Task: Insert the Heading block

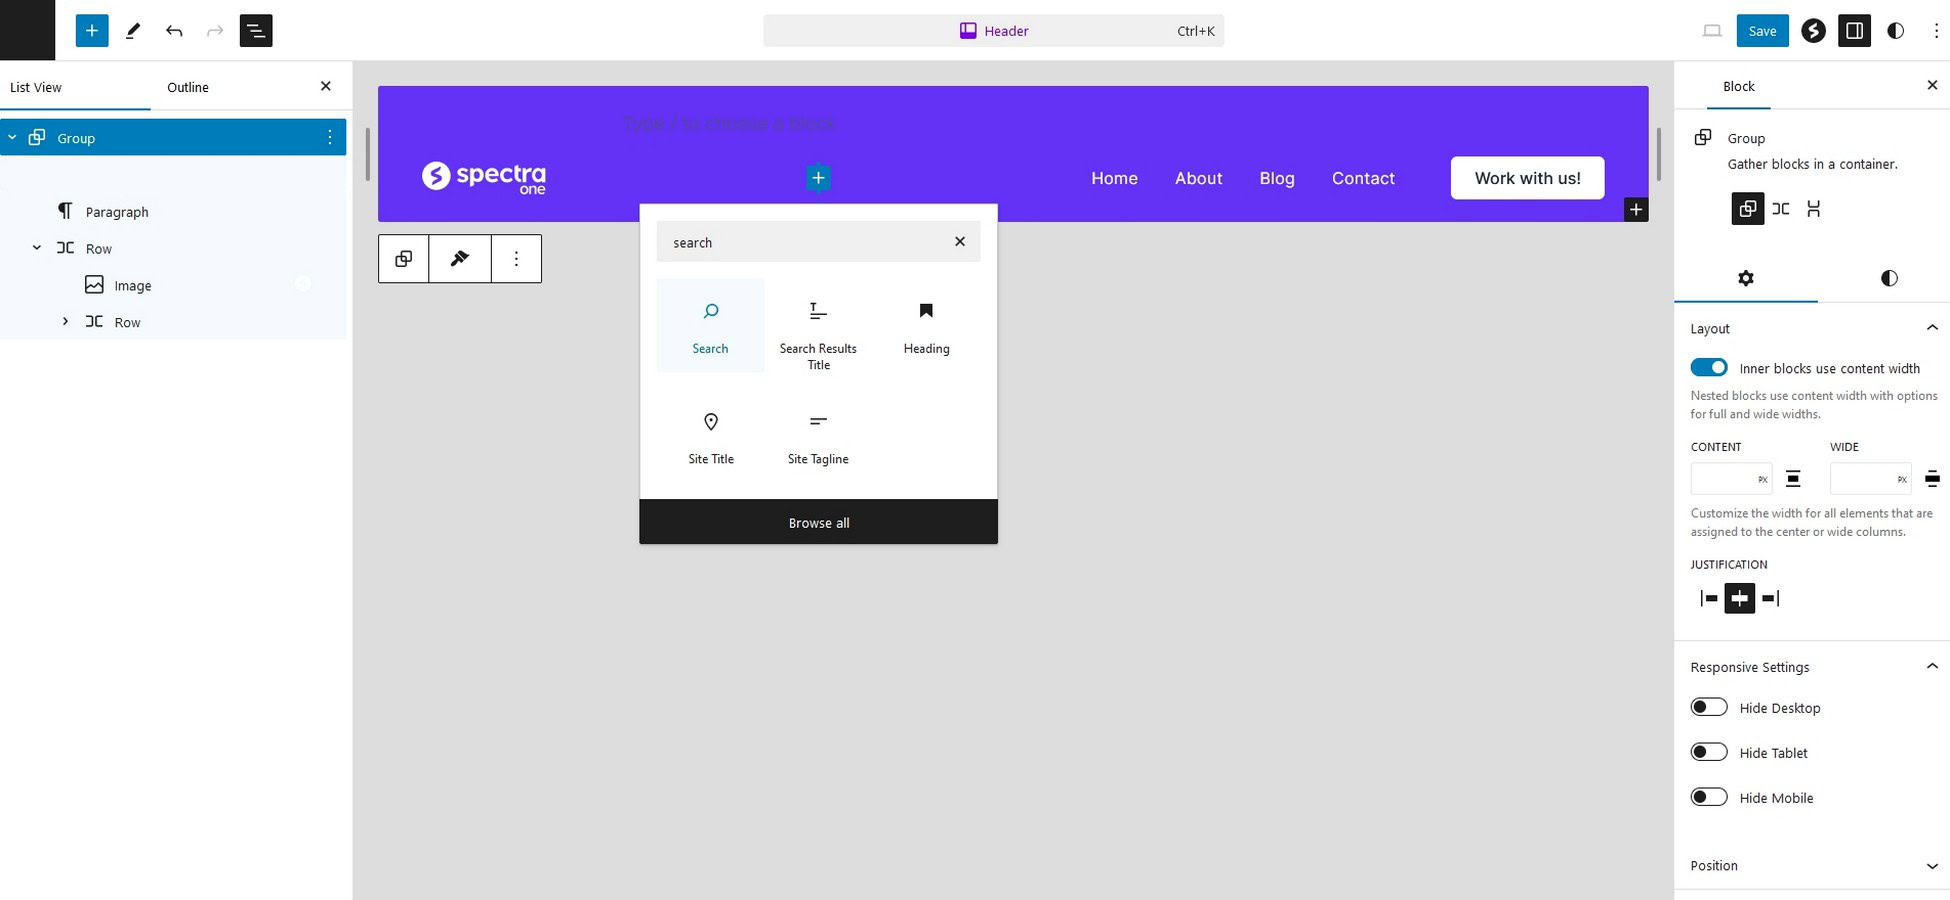Action: tap(926, 325)
